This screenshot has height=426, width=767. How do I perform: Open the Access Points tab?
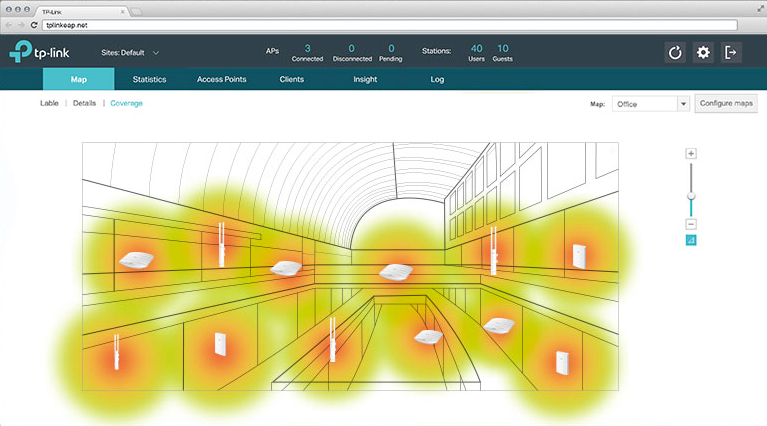[222, 79]
